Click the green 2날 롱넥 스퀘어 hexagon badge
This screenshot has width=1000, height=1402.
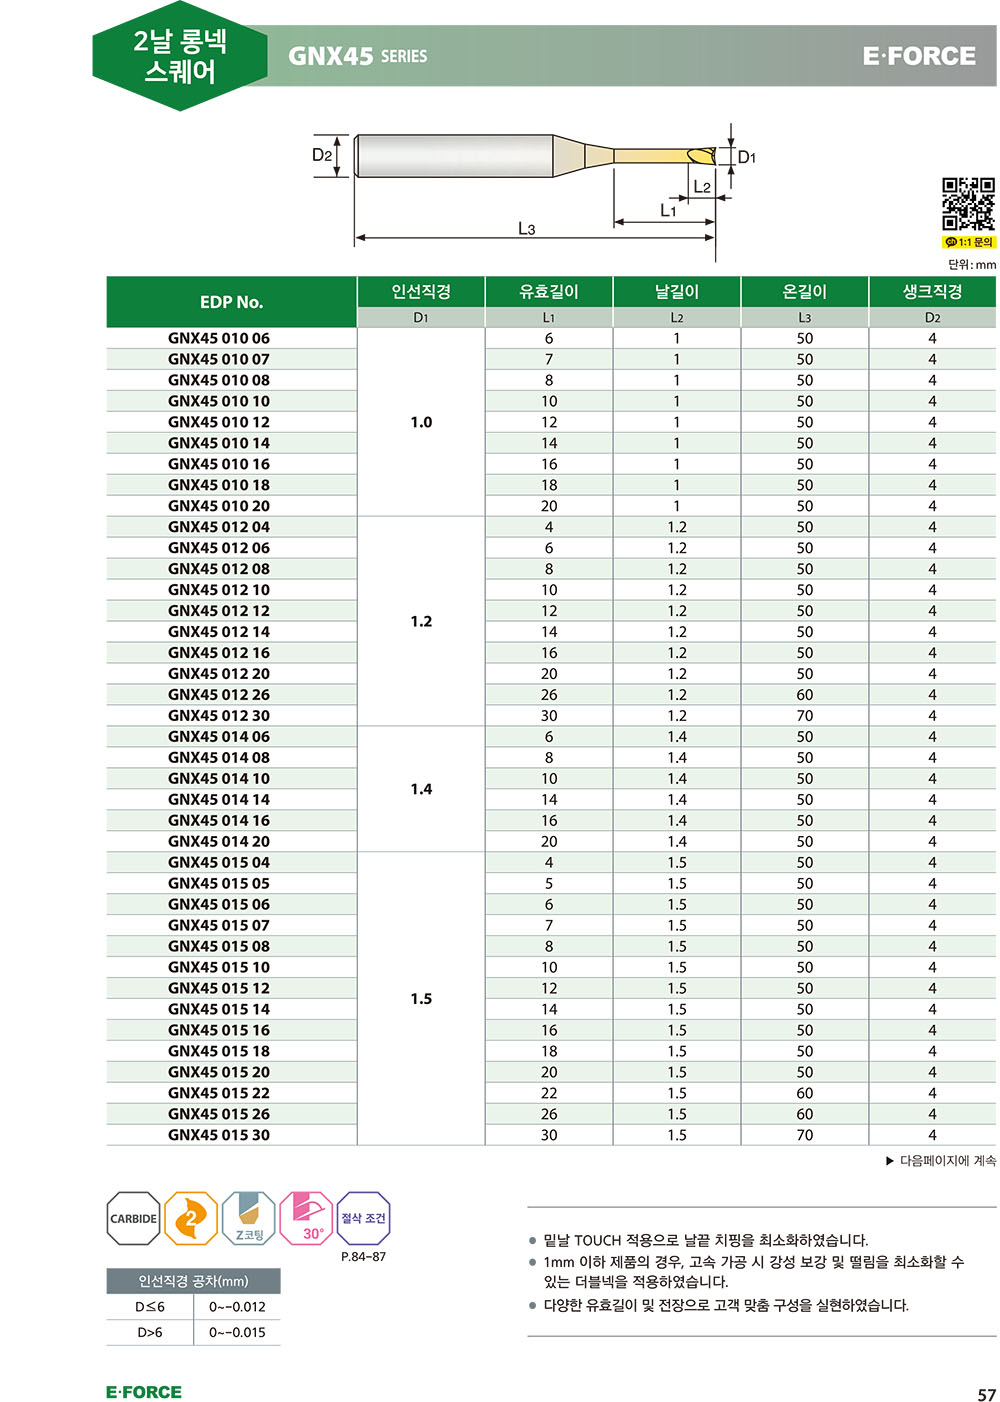pyautogui.click(x=180, y=56)
